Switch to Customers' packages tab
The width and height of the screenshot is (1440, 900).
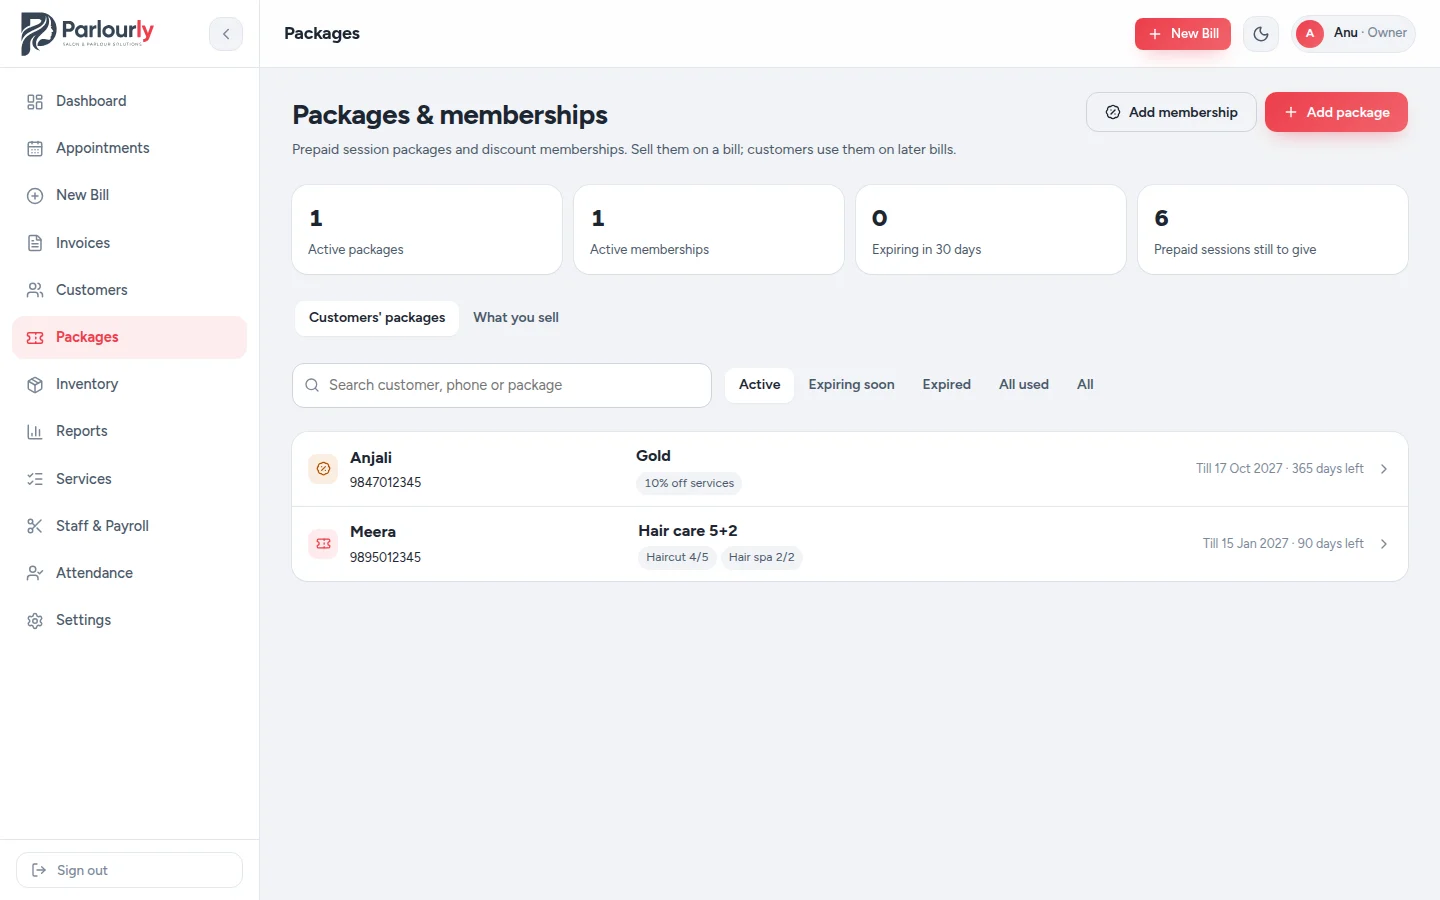point(377,318)
